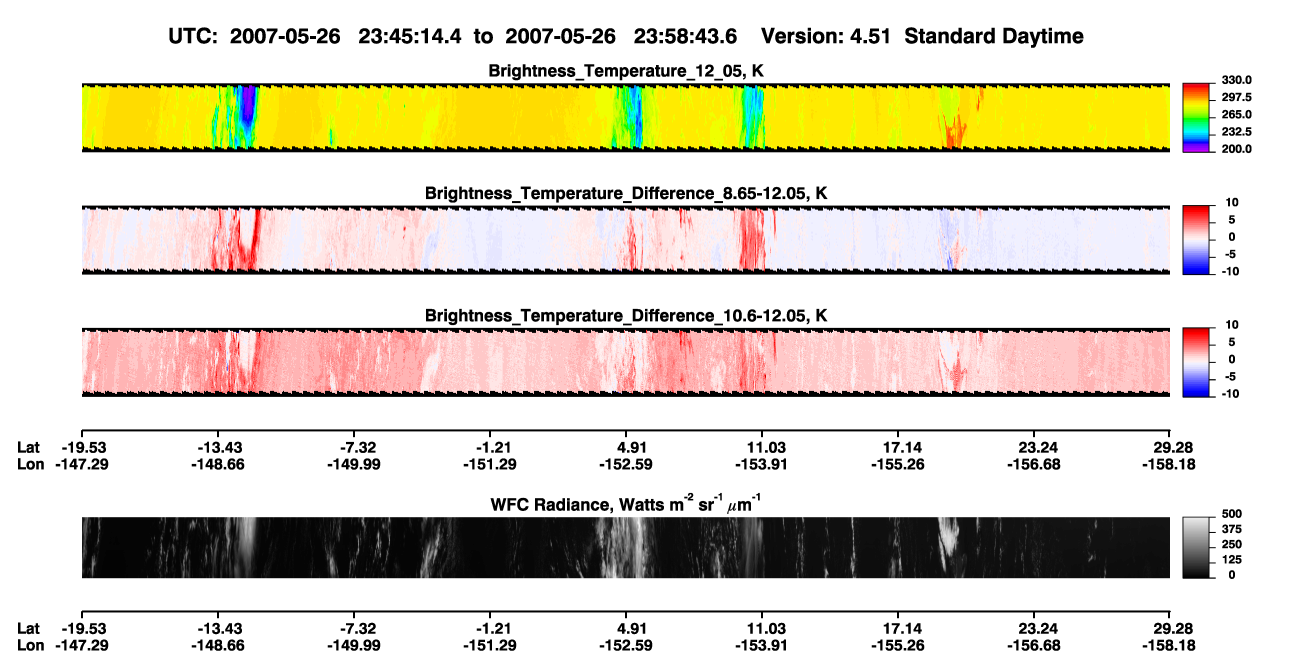Click Lat -13.43 on axis below 10.6-12.05 panel
The image size is (1300, 667).
pos(219,446)
